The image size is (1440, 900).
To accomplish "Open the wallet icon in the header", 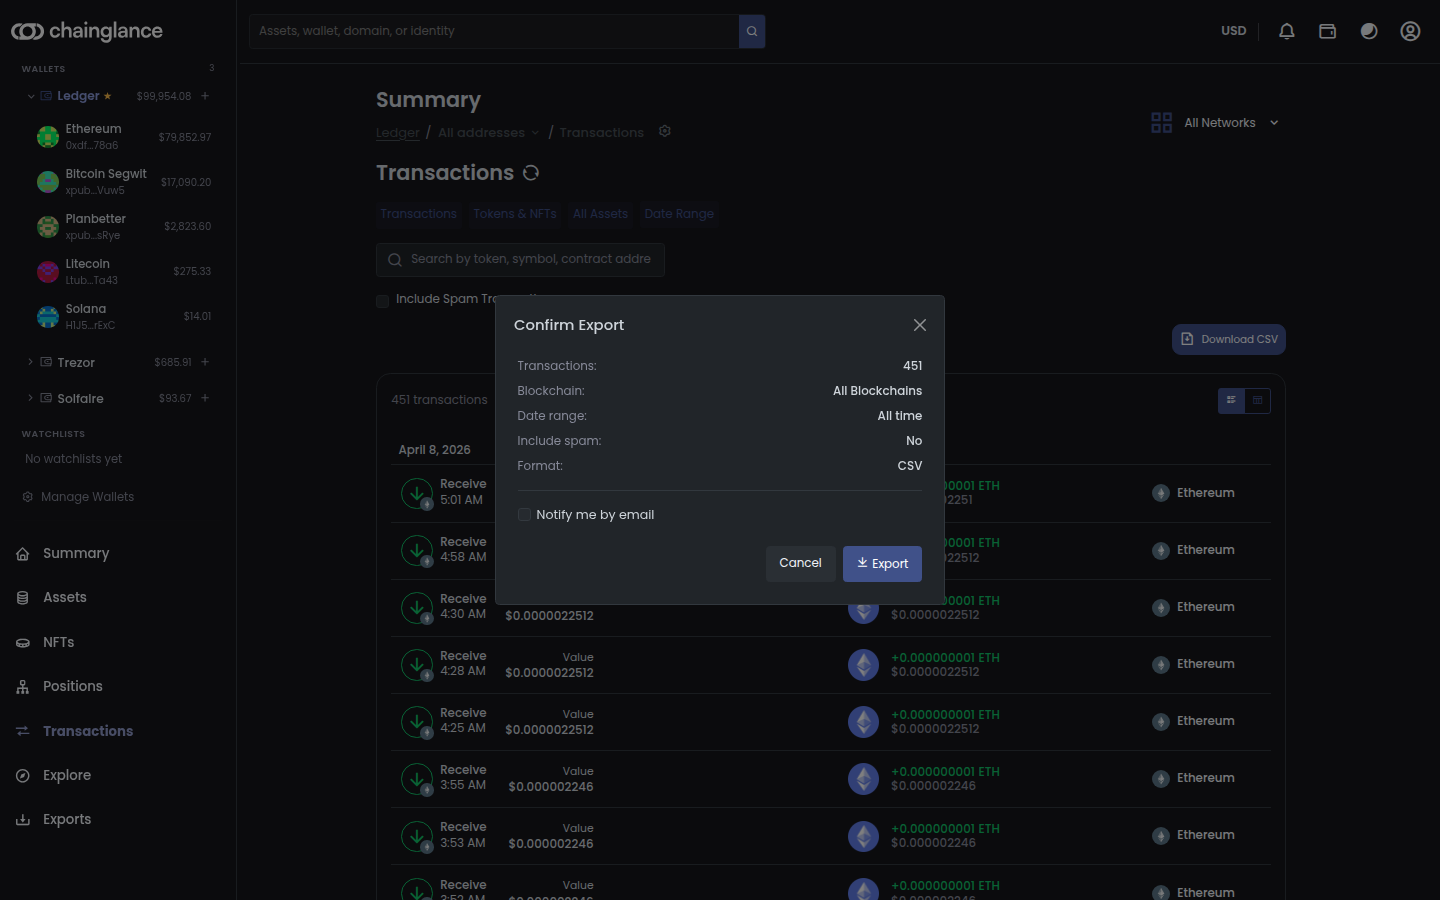I will [x=1328, y=31].
